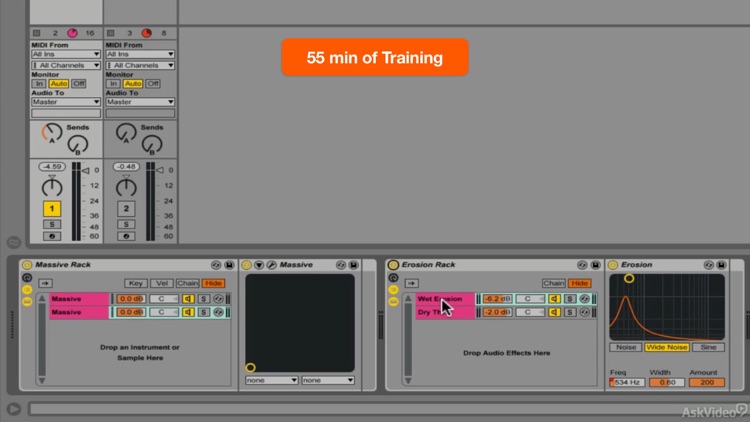This screenshot has height=422, width=750.
Task: Click Erosion Amount value 200
Action: tap(707, 382)
